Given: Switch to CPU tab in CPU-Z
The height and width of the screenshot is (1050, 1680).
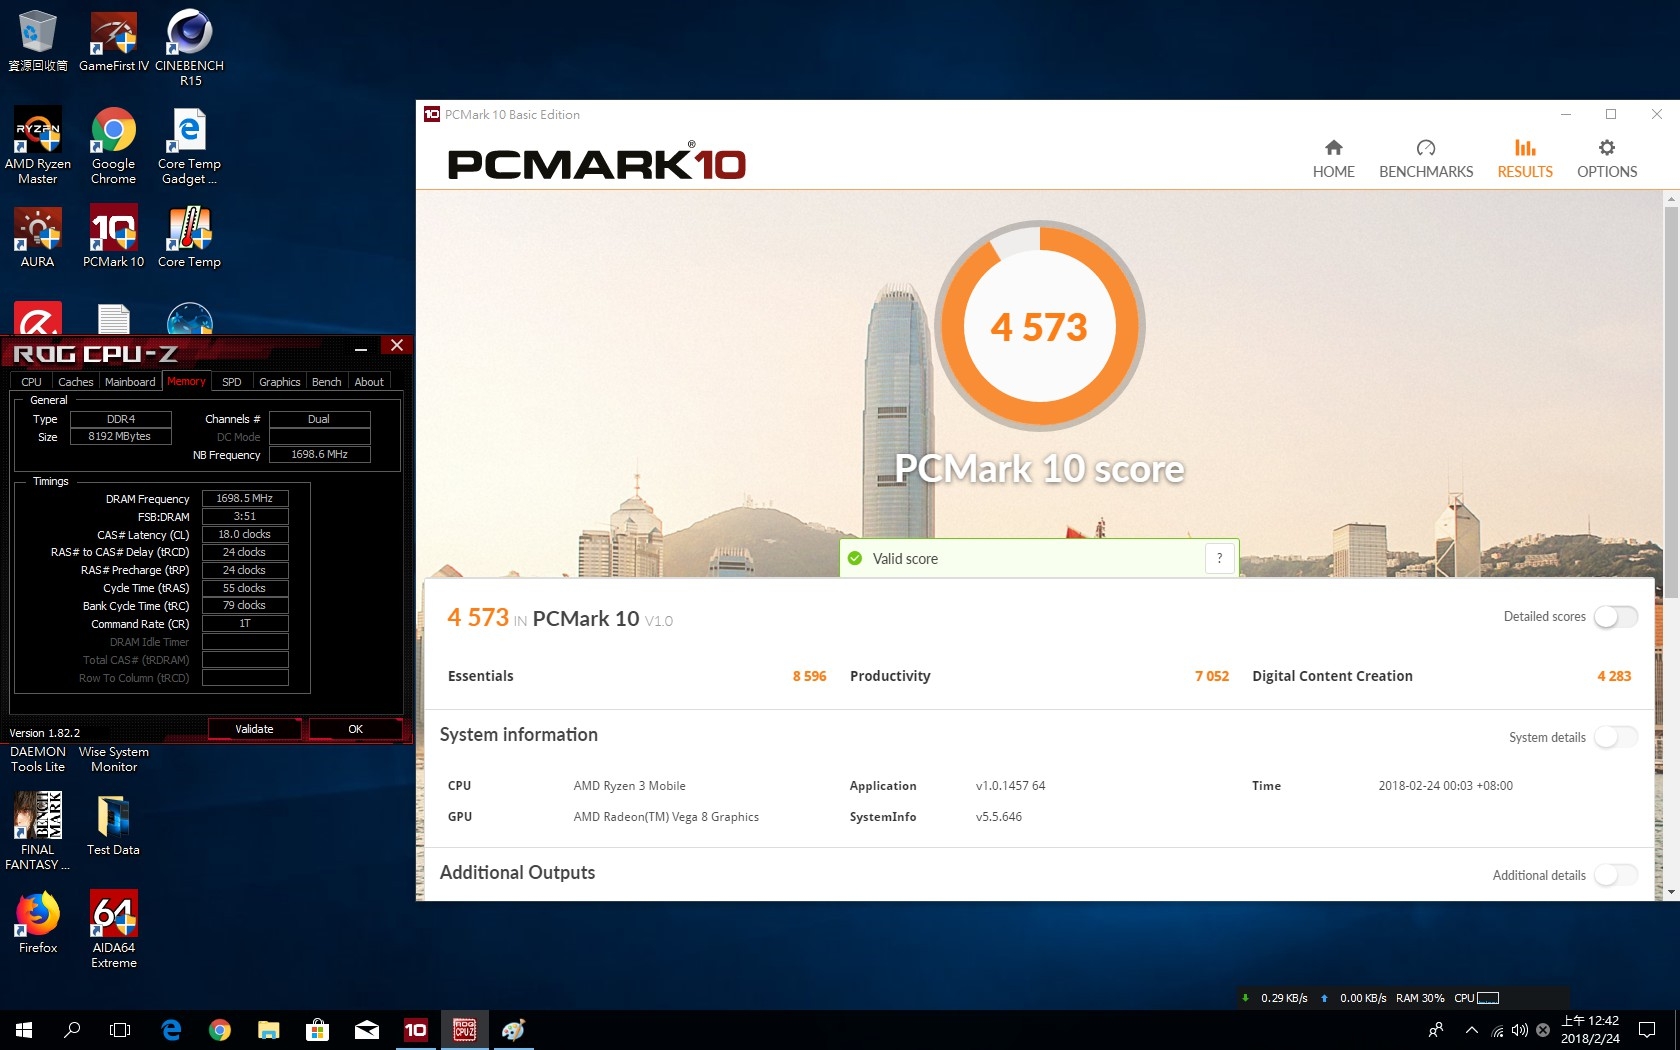Looking at the screenshot, I should (31, 382).
